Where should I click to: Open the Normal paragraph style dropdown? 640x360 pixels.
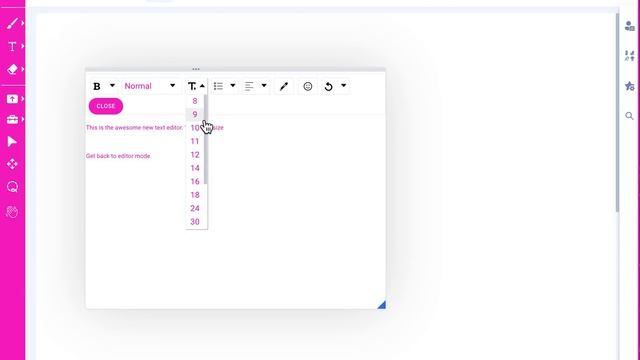tap(150, 86)
